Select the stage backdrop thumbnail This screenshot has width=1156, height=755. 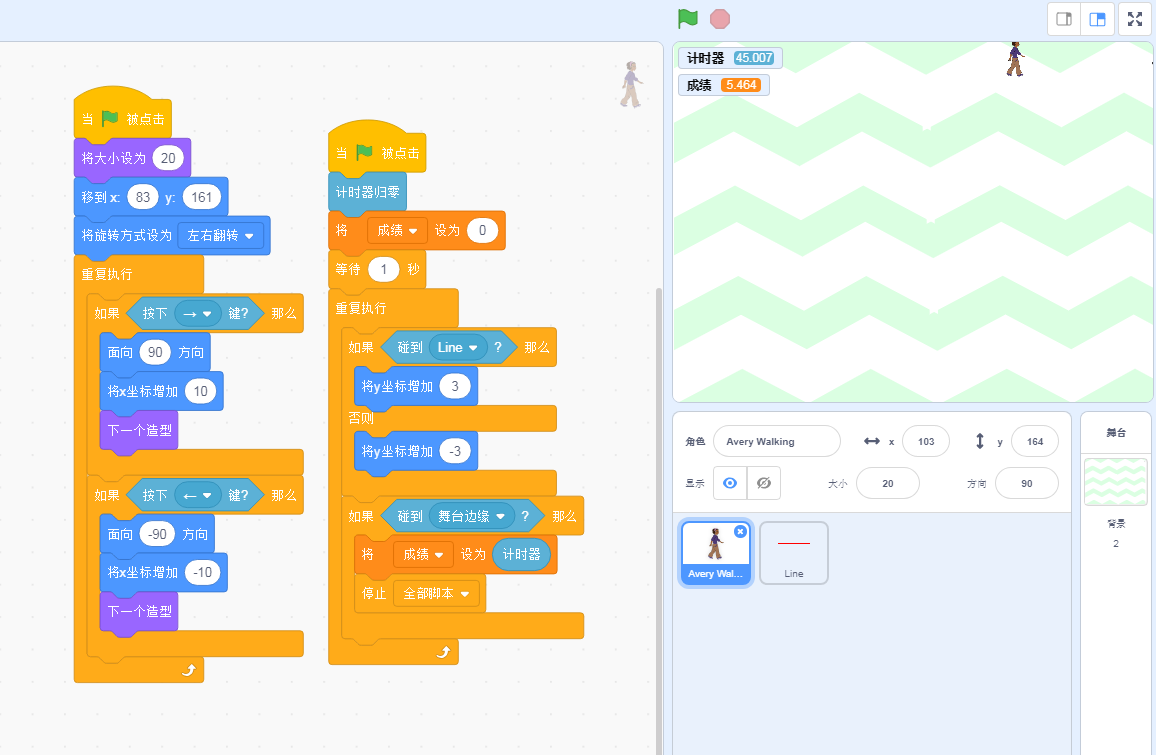click(1115, 481)
